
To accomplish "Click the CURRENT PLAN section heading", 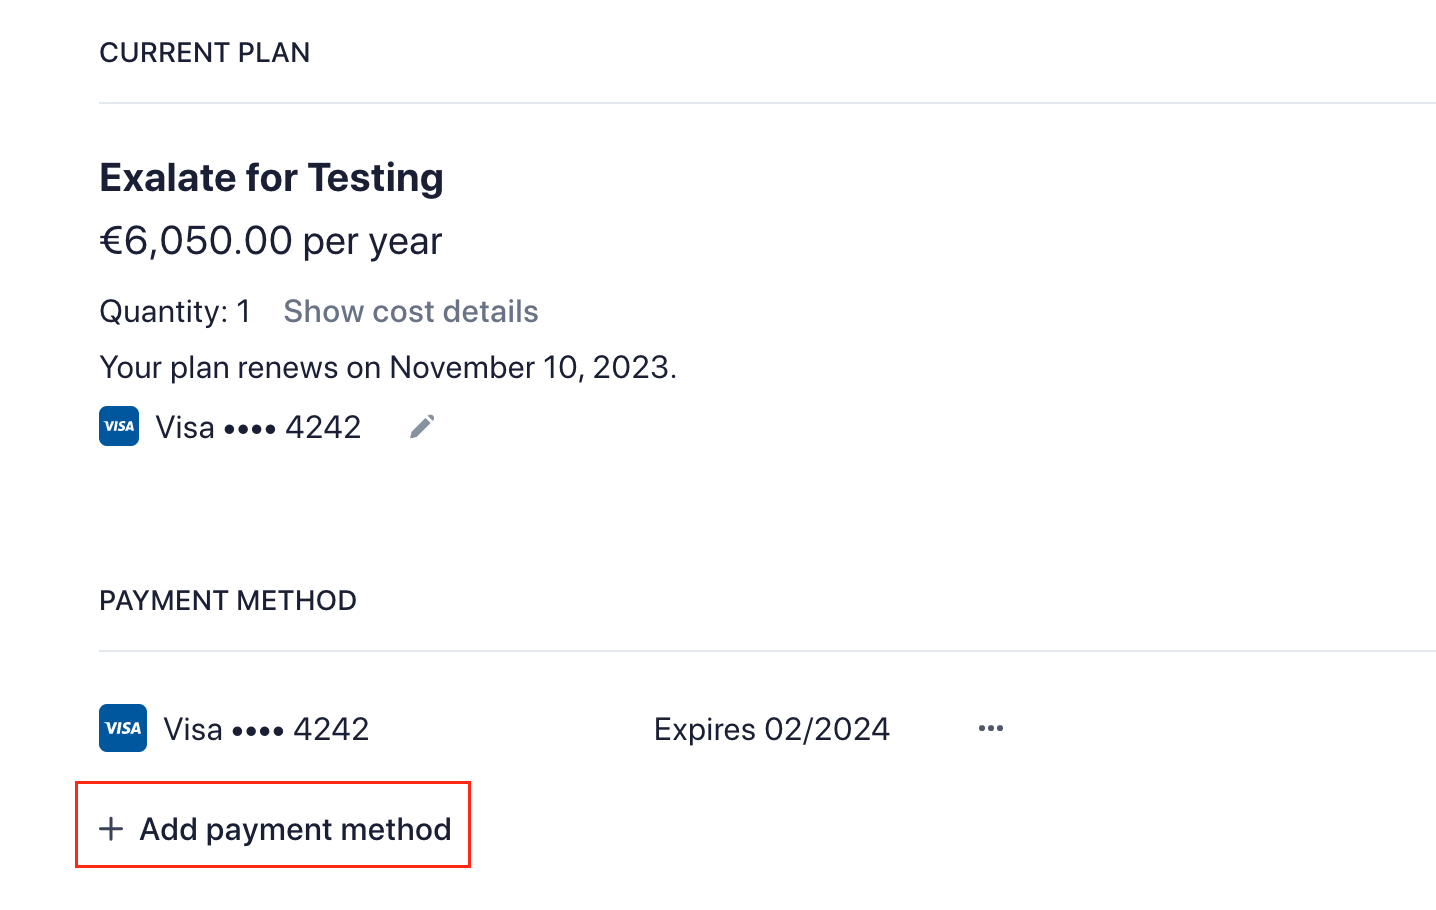I will 205,53.
